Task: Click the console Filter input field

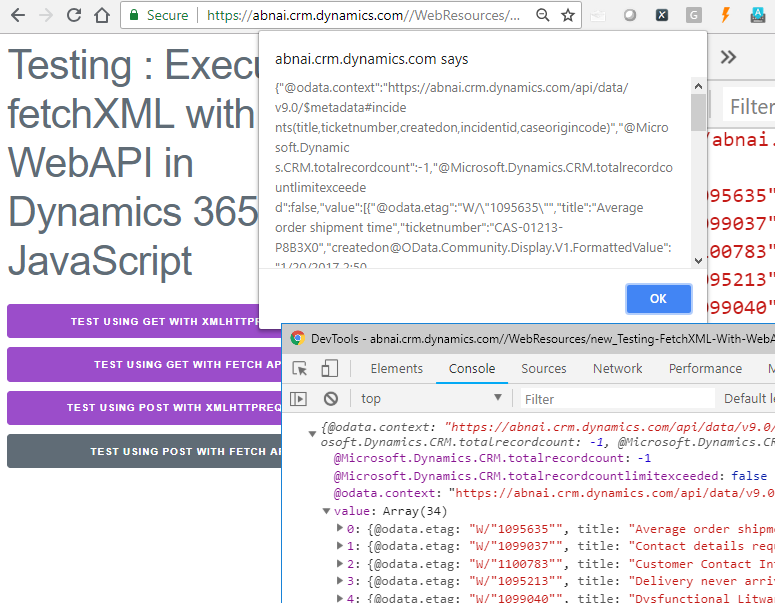Action: [618, 399]
